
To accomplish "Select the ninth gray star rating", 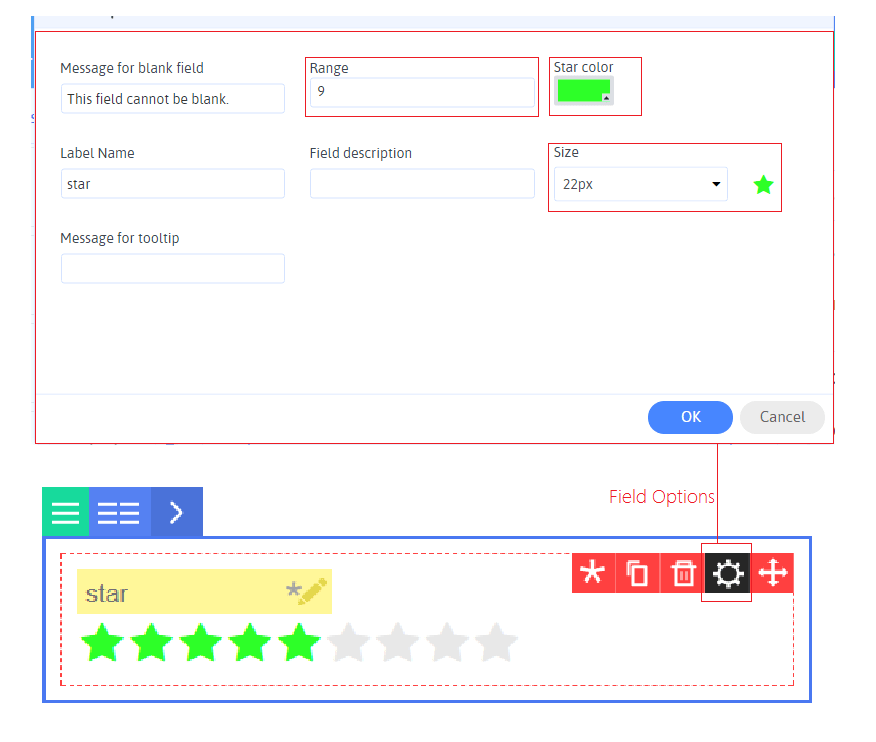I will pyautogui.click(x=495, y=643).
